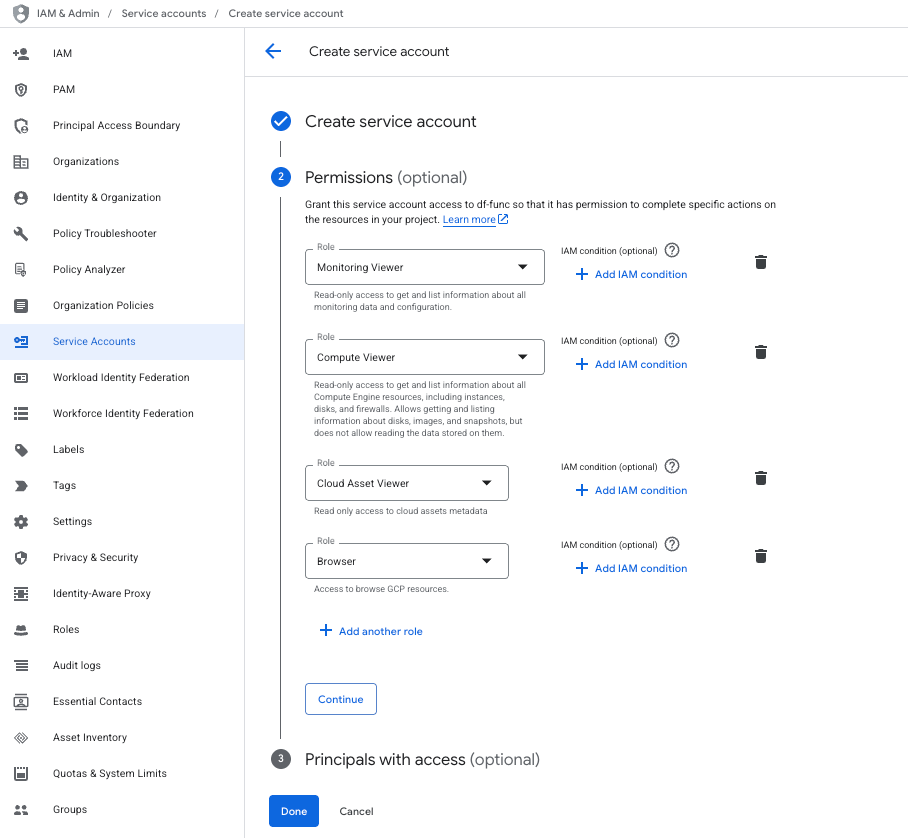
Task: Click help icon beside Browser IAM condition
Action: (672, 545)
